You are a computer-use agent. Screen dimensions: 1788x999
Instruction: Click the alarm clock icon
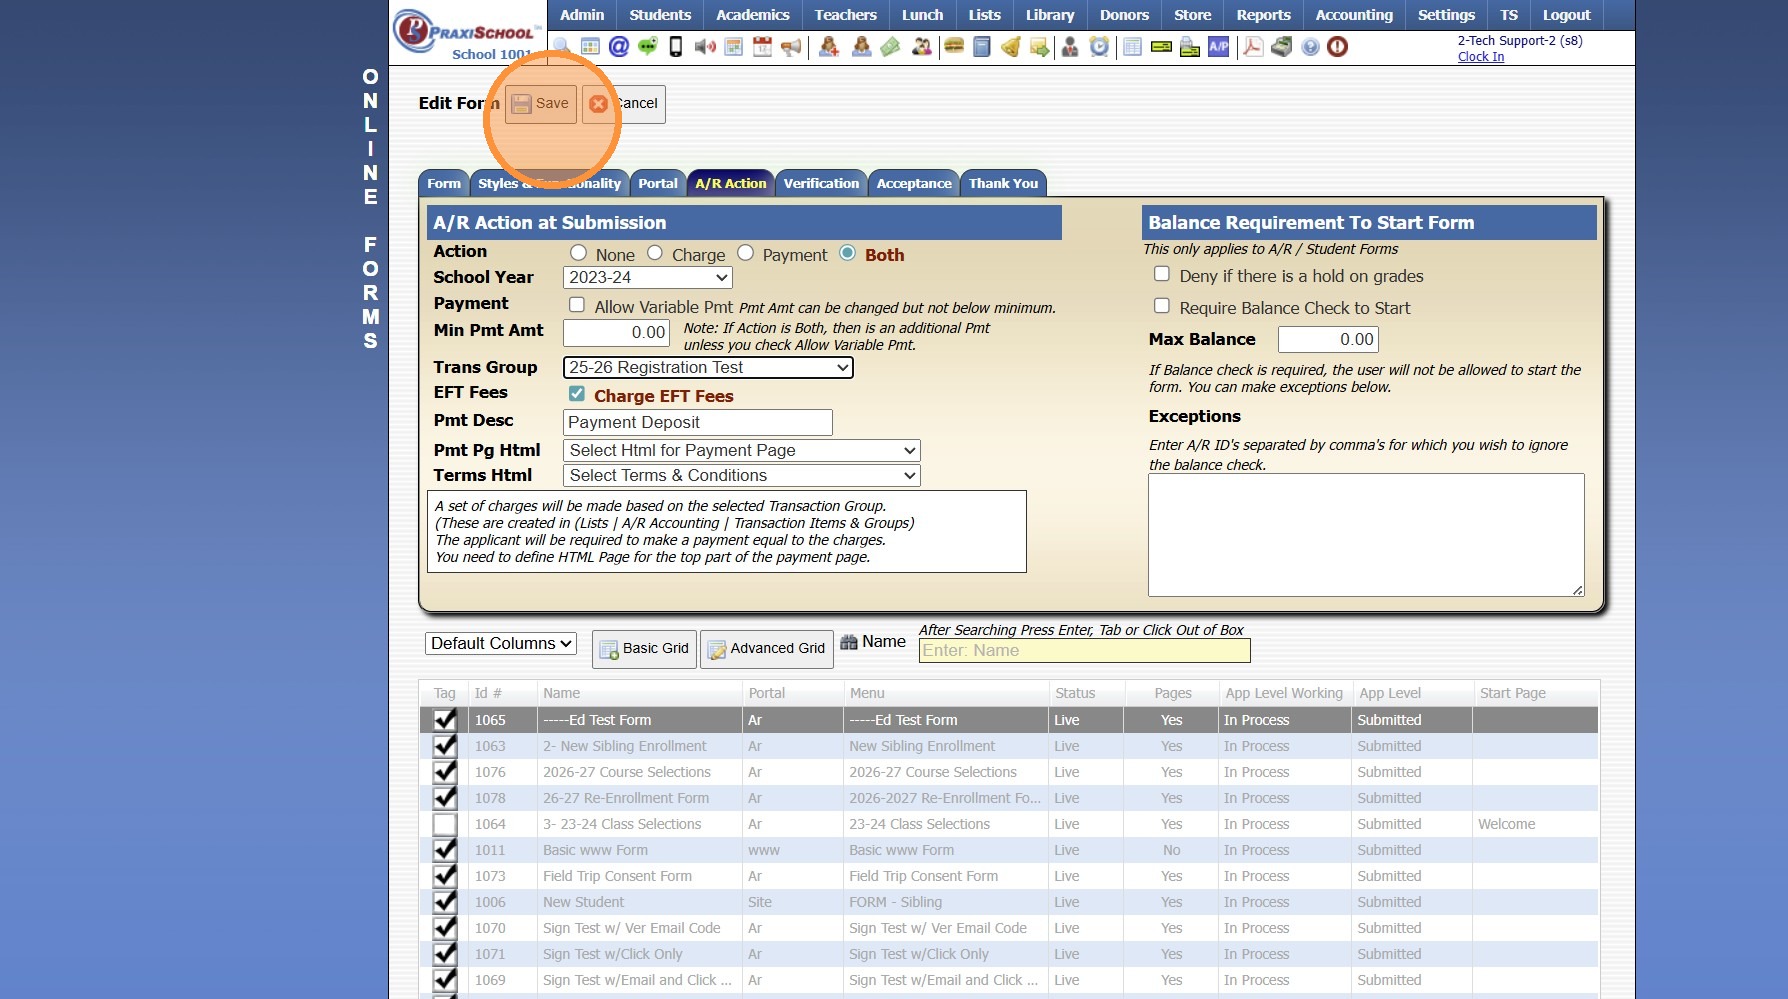click(1099, 47)
